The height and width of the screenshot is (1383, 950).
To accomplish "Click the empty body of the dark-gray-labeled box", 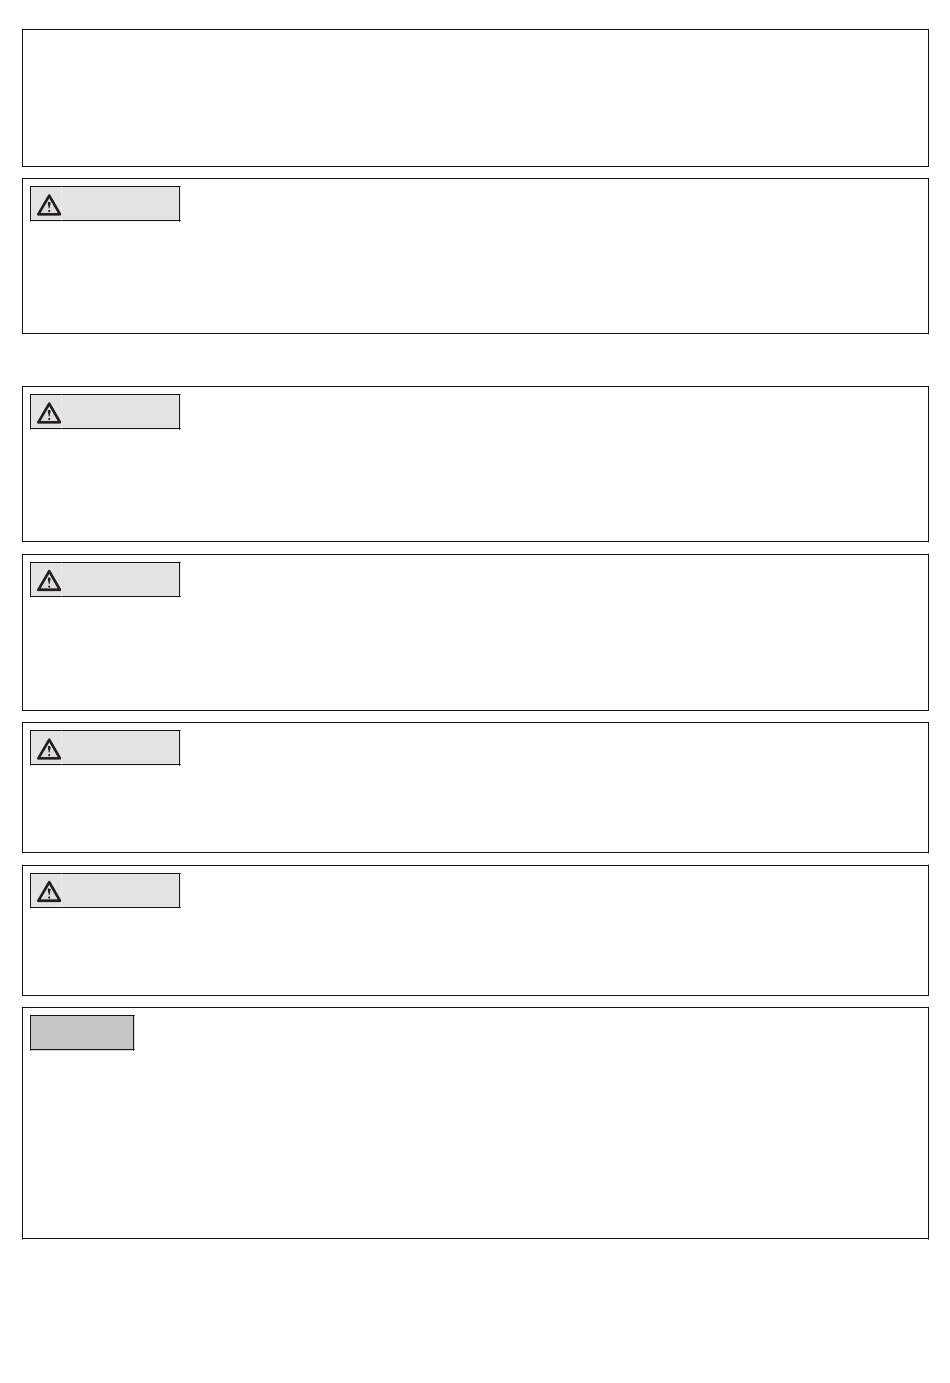I will click(475, 1145).
